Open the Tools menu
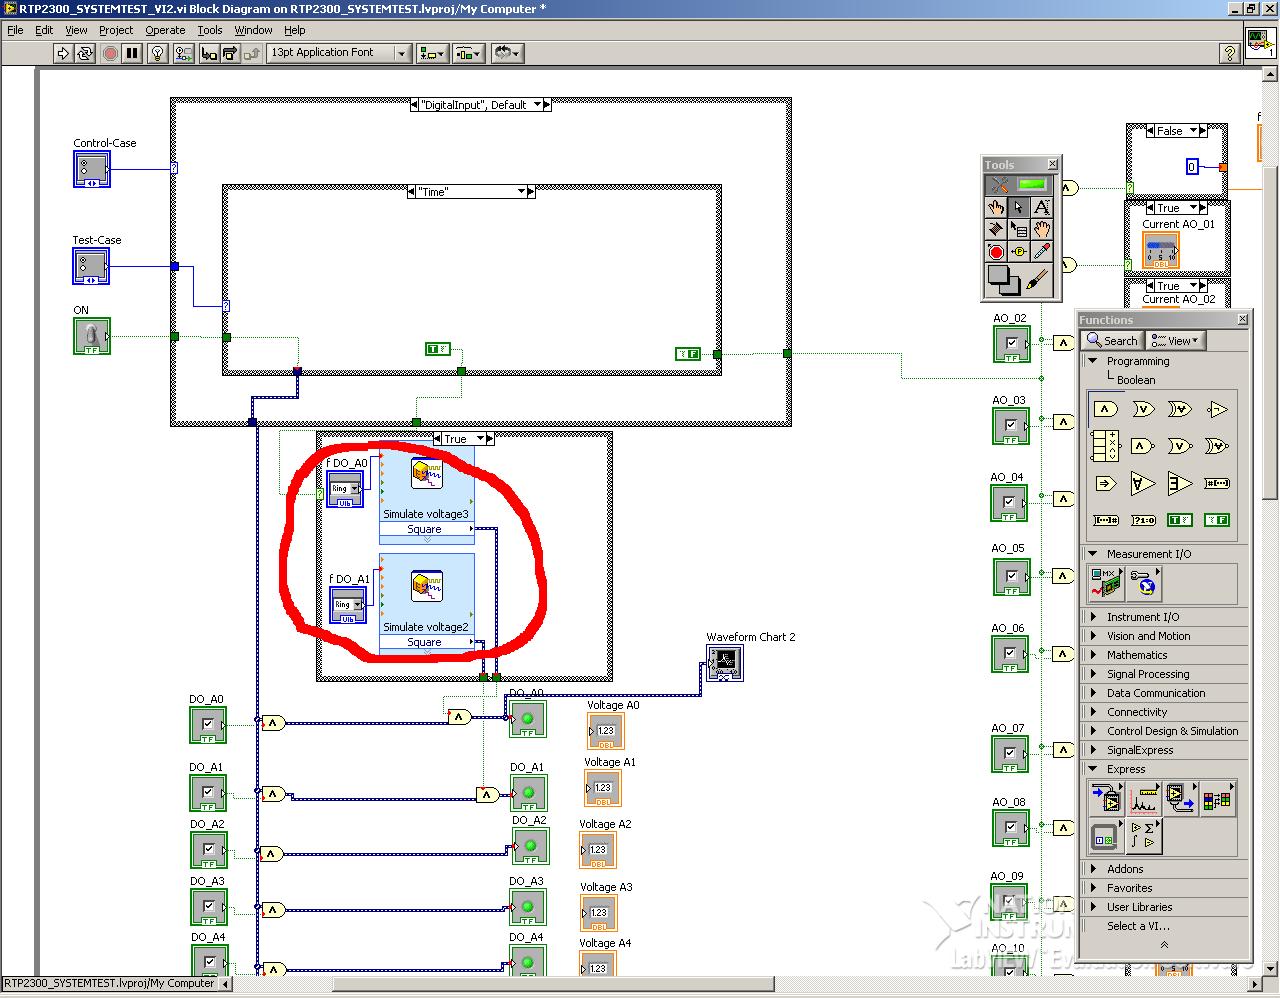 coord(210,30)
